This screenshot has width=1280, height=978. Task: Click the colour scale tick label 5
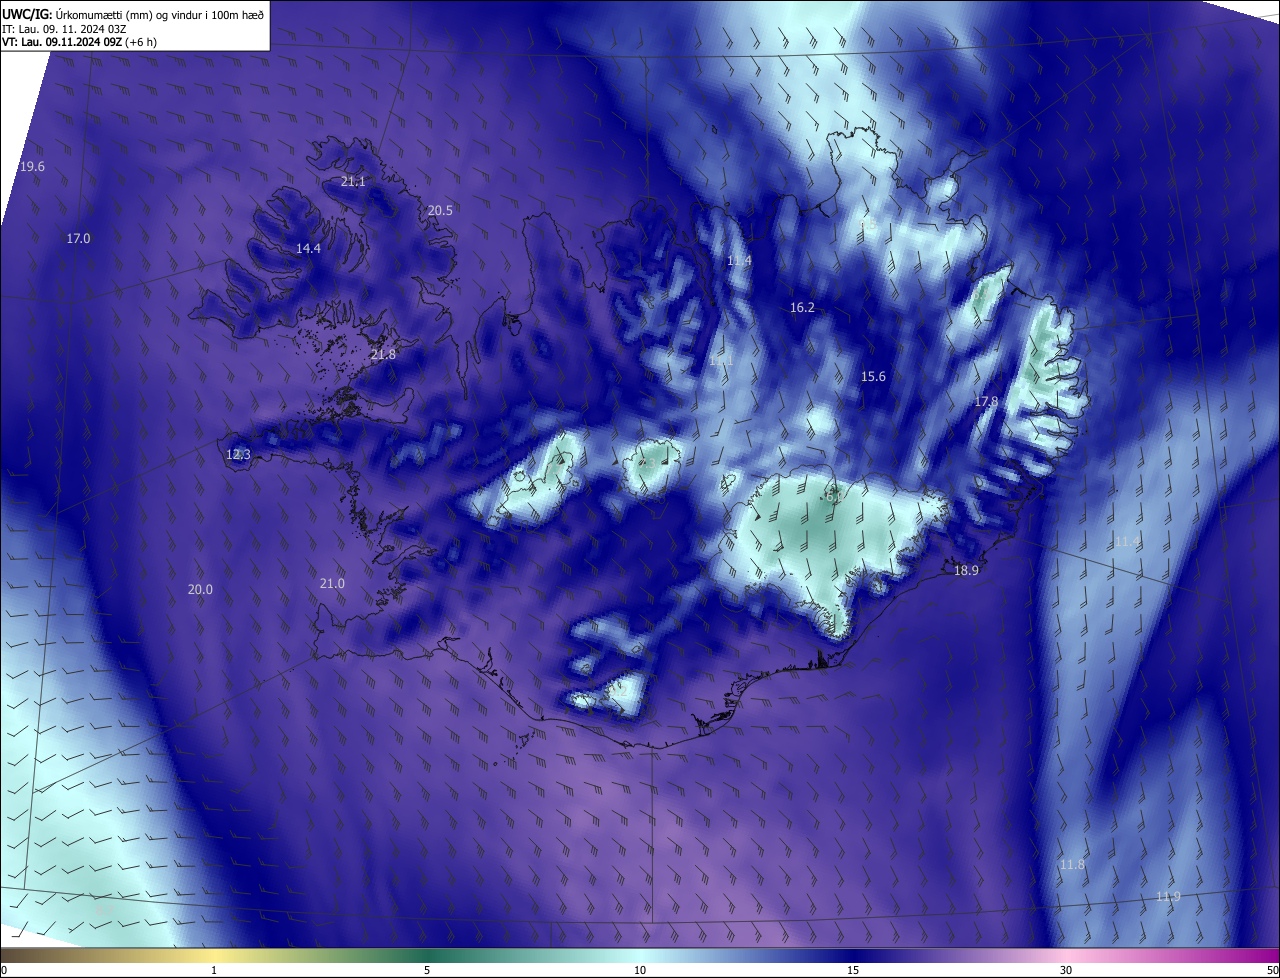tap(427, 970)
